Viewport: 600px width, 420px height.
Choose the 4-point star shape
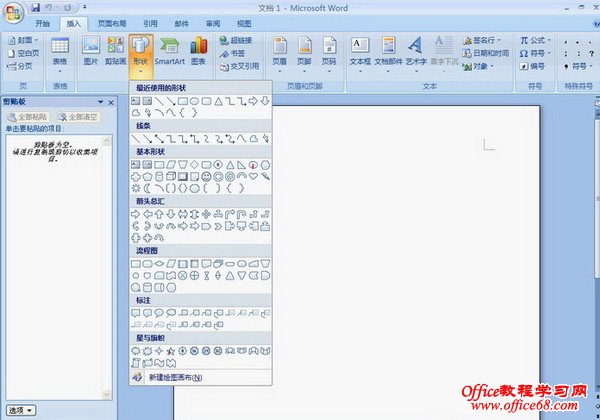tap(159, 351)
